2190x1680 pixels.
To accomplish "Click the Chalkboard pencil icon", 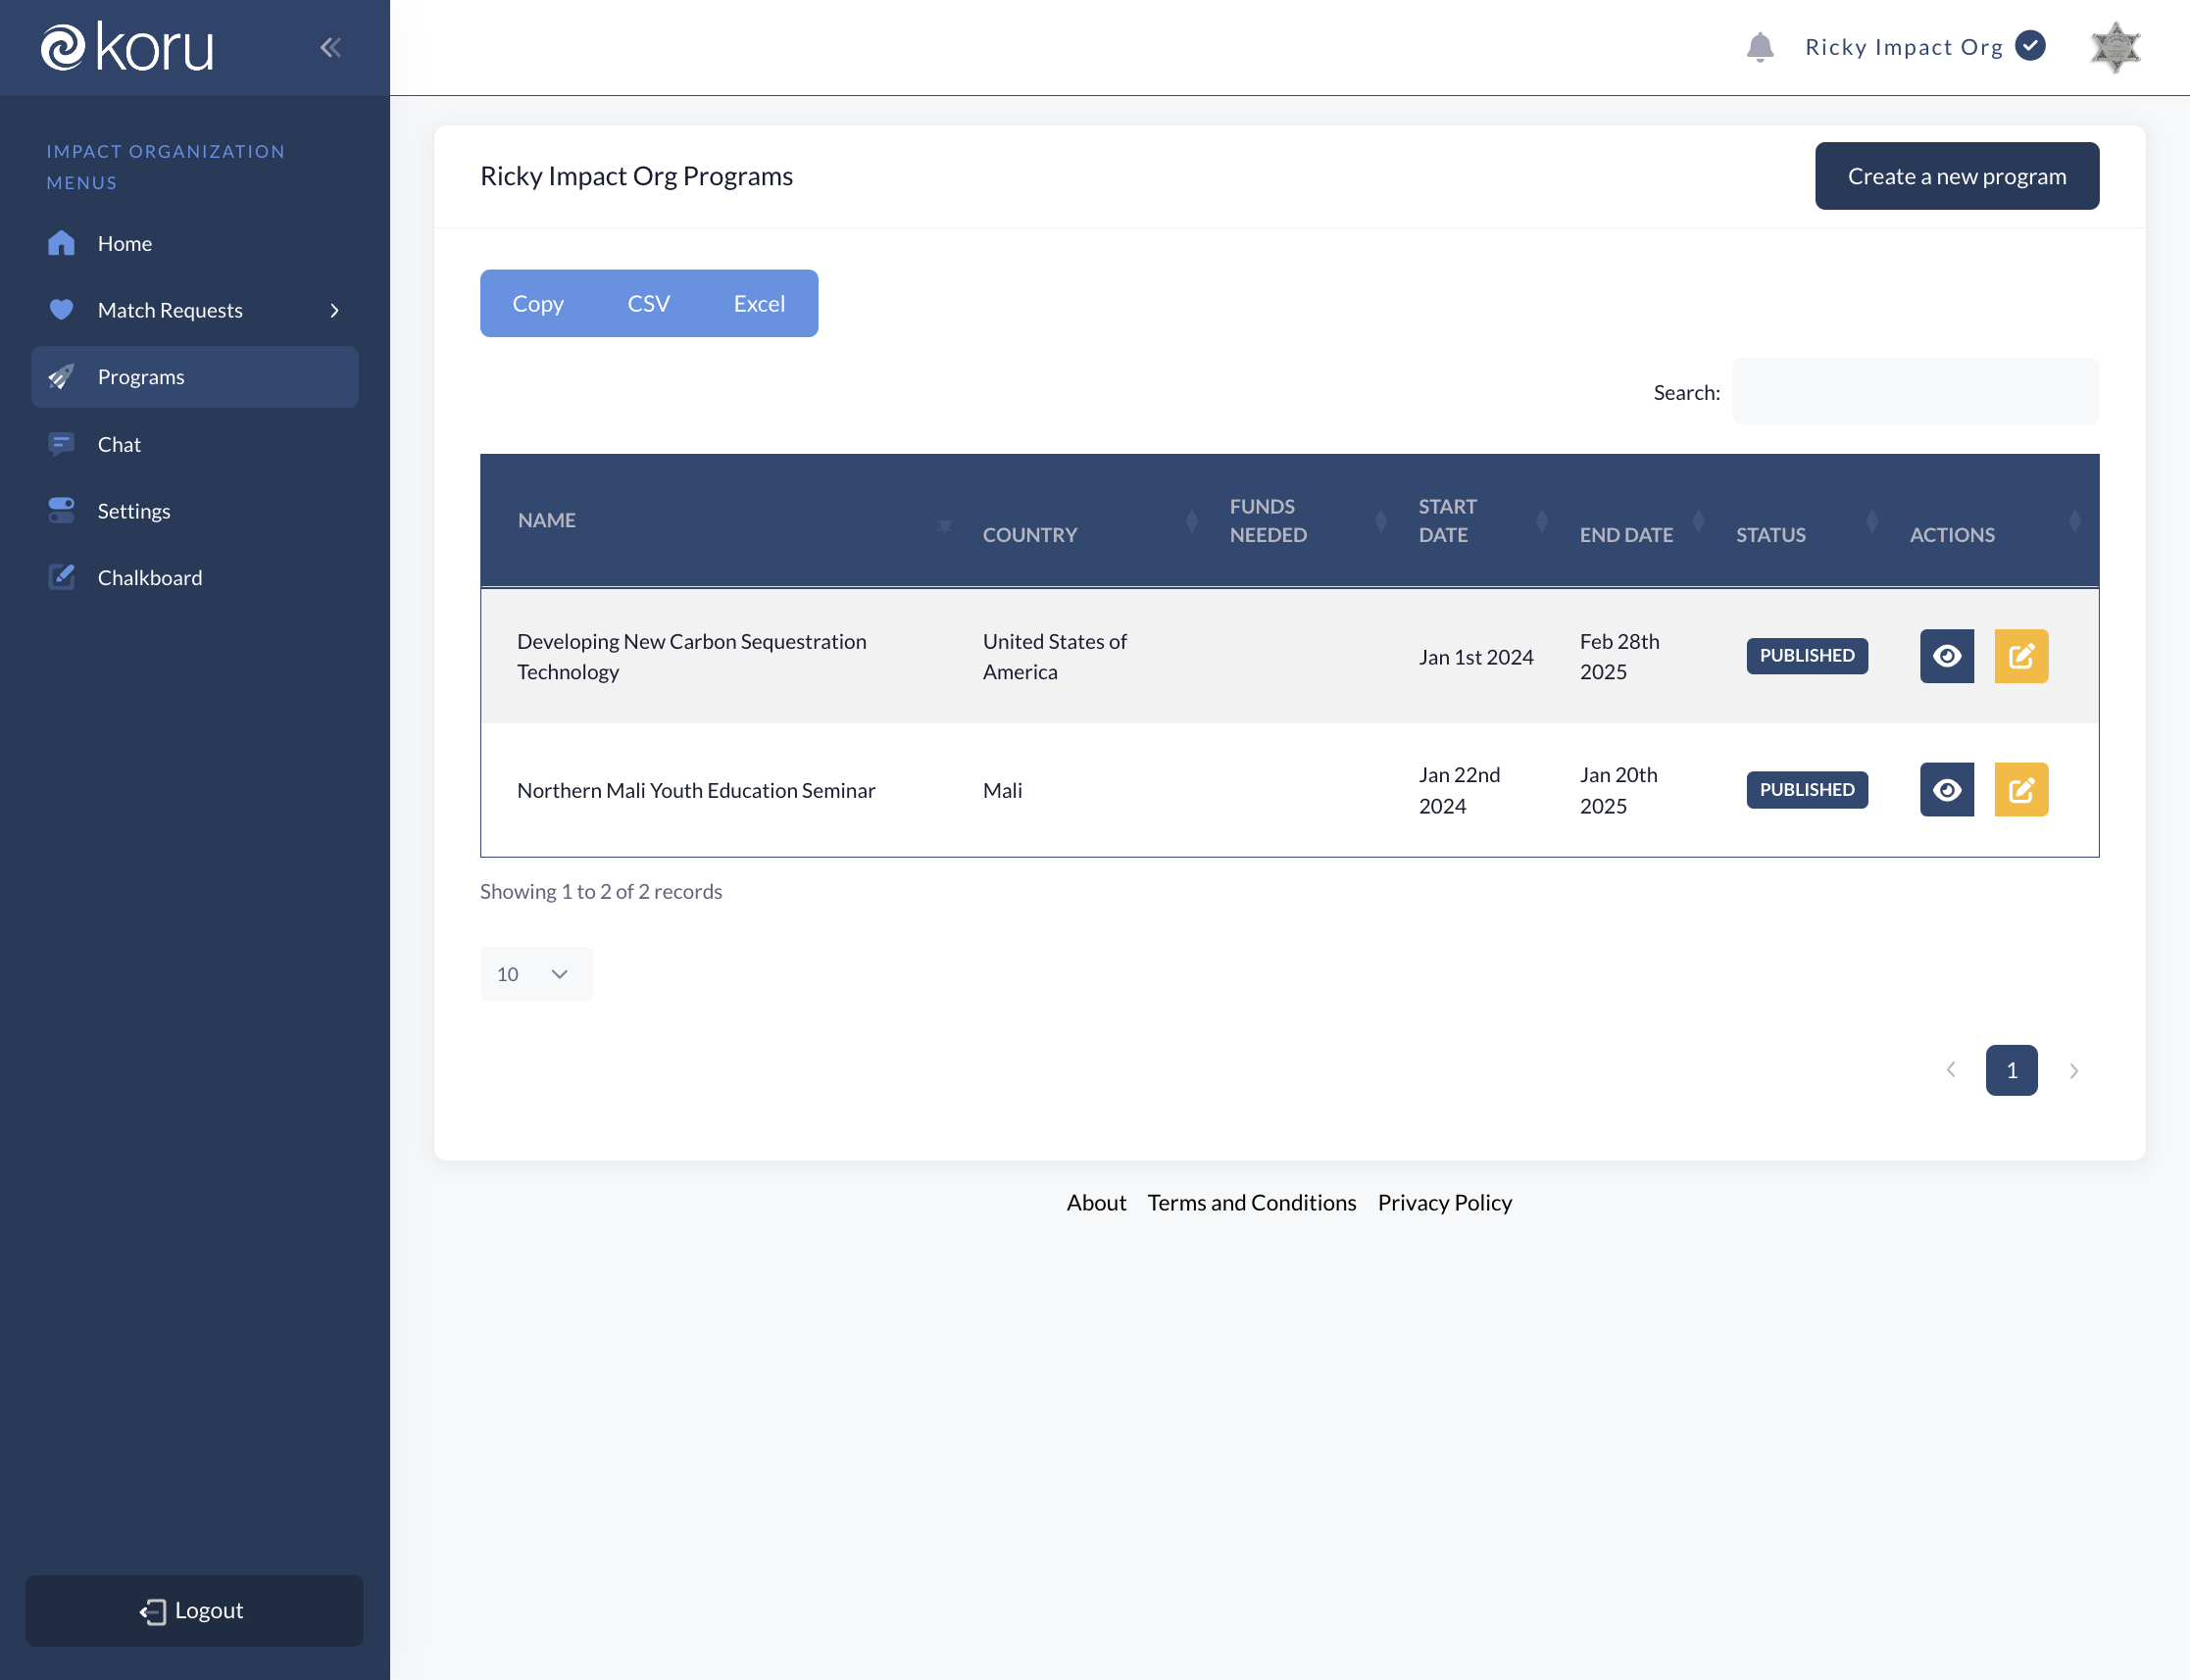I will (61, 577).
